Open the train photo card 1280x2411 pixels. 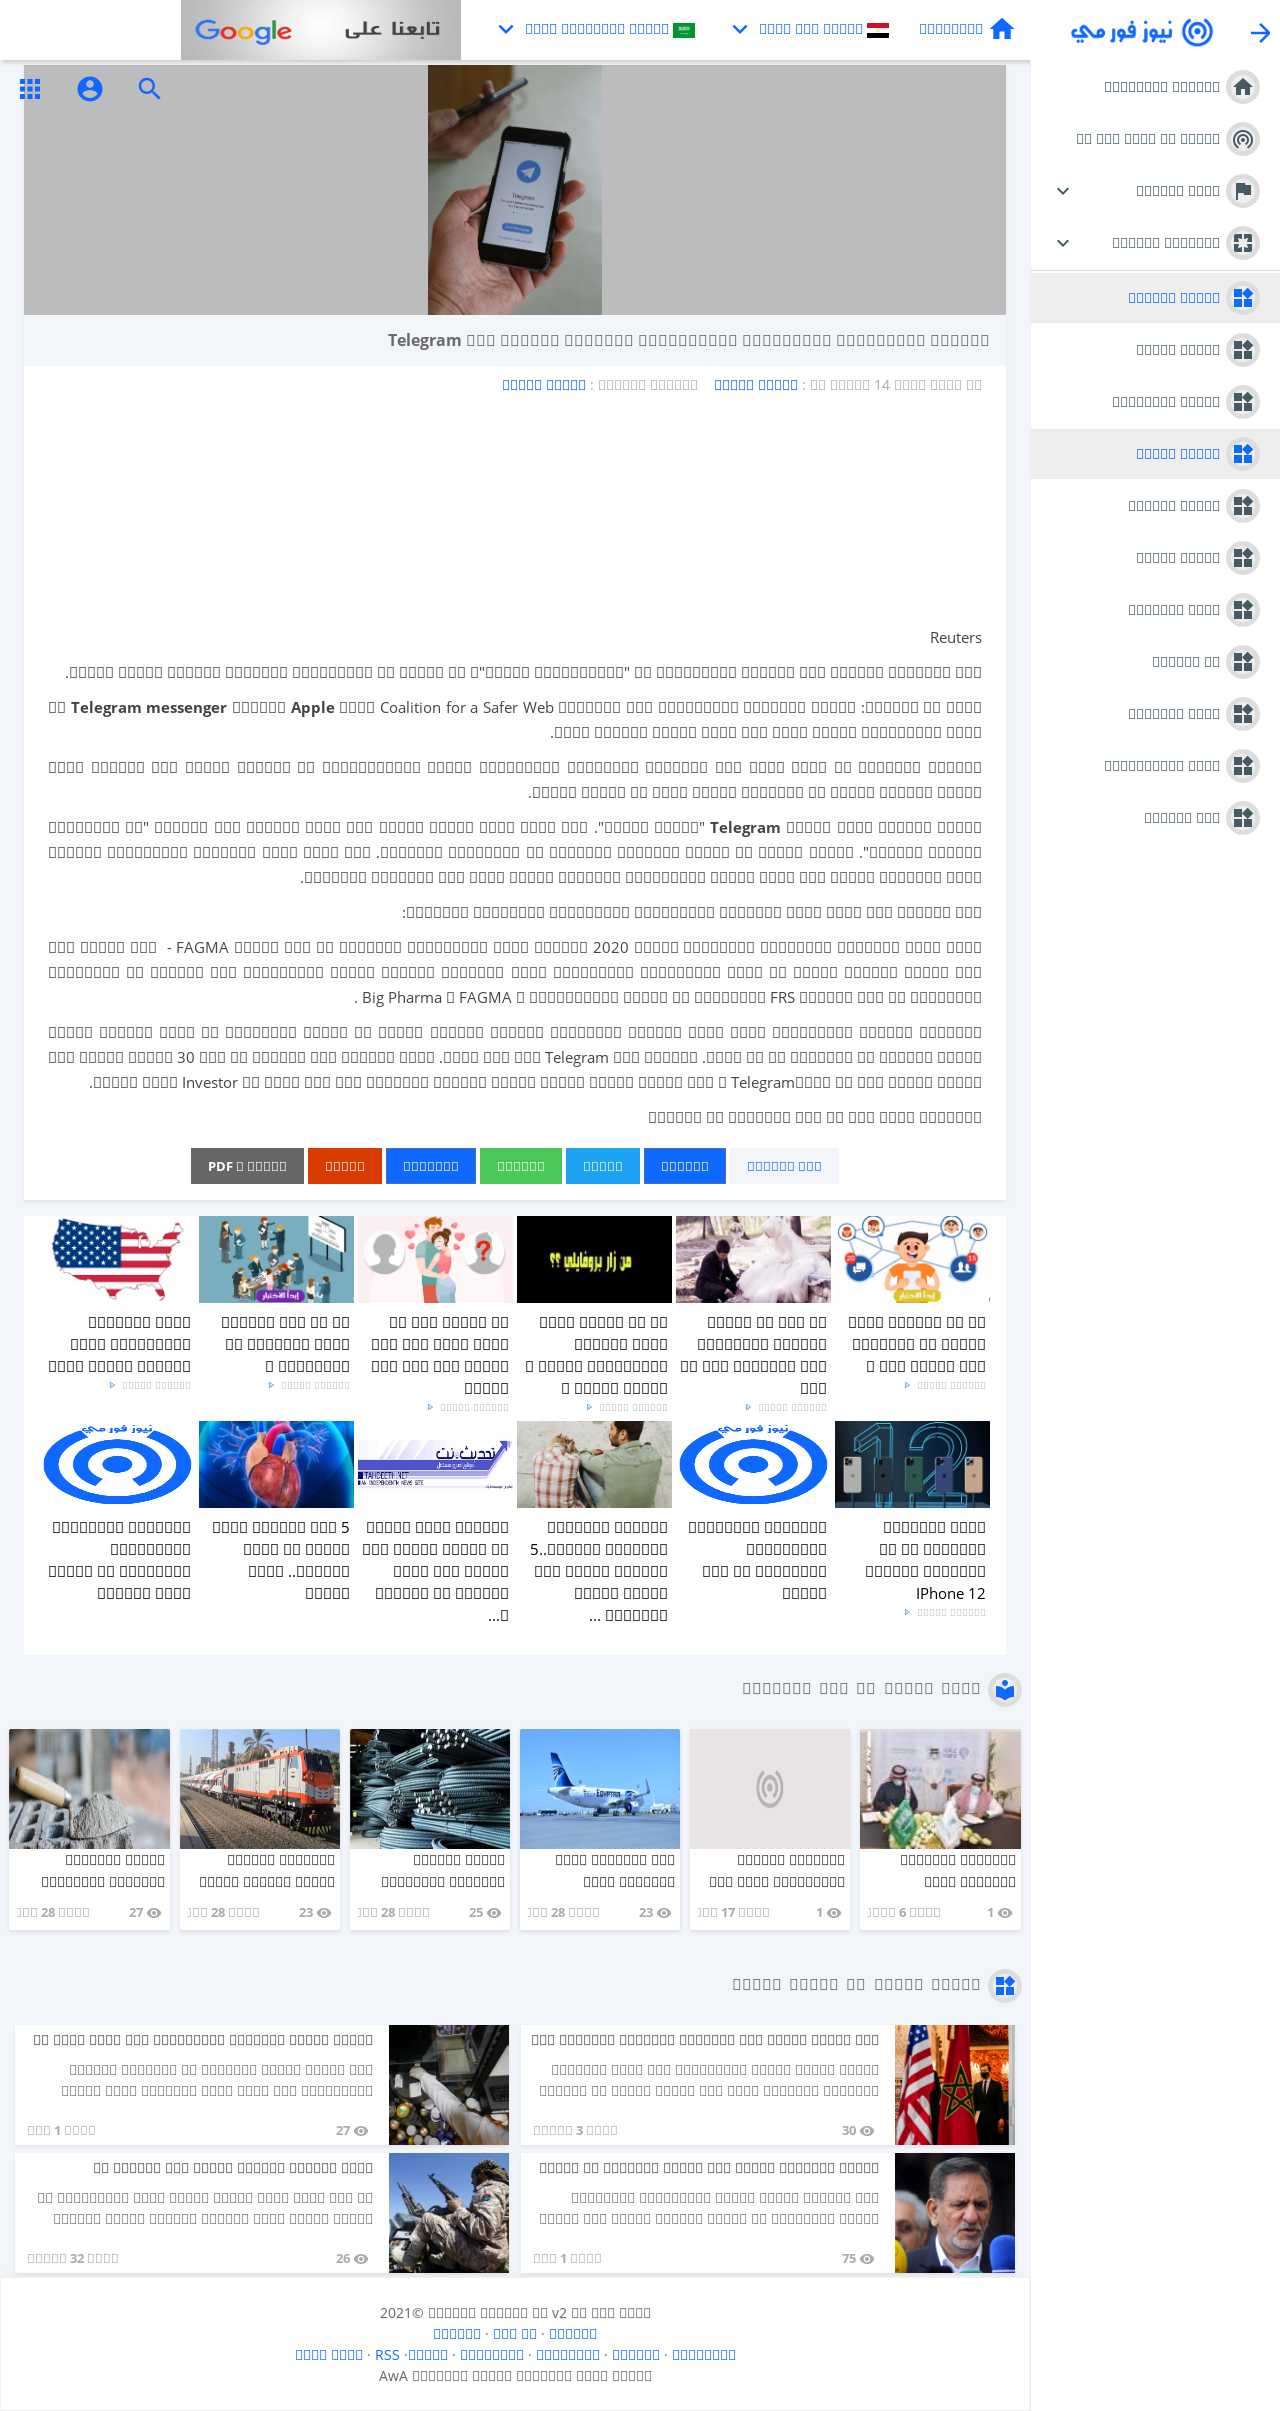click(260, 1789)
